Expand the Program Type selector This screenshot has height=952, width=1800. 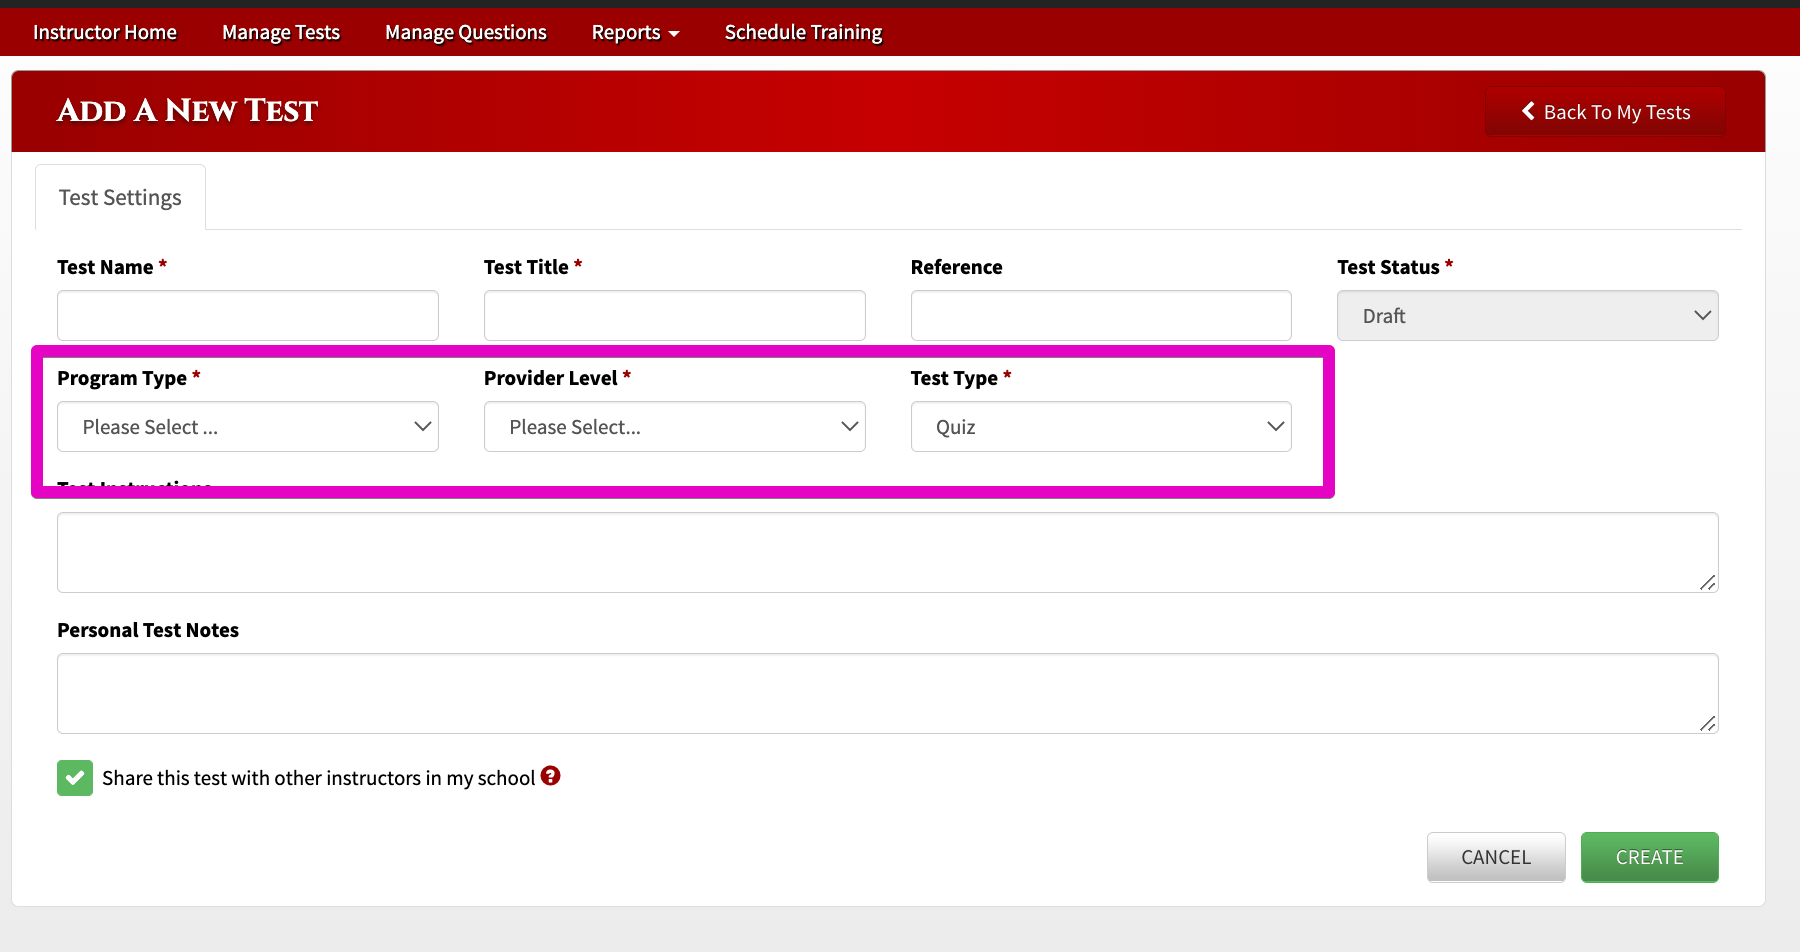coord(247,426)
